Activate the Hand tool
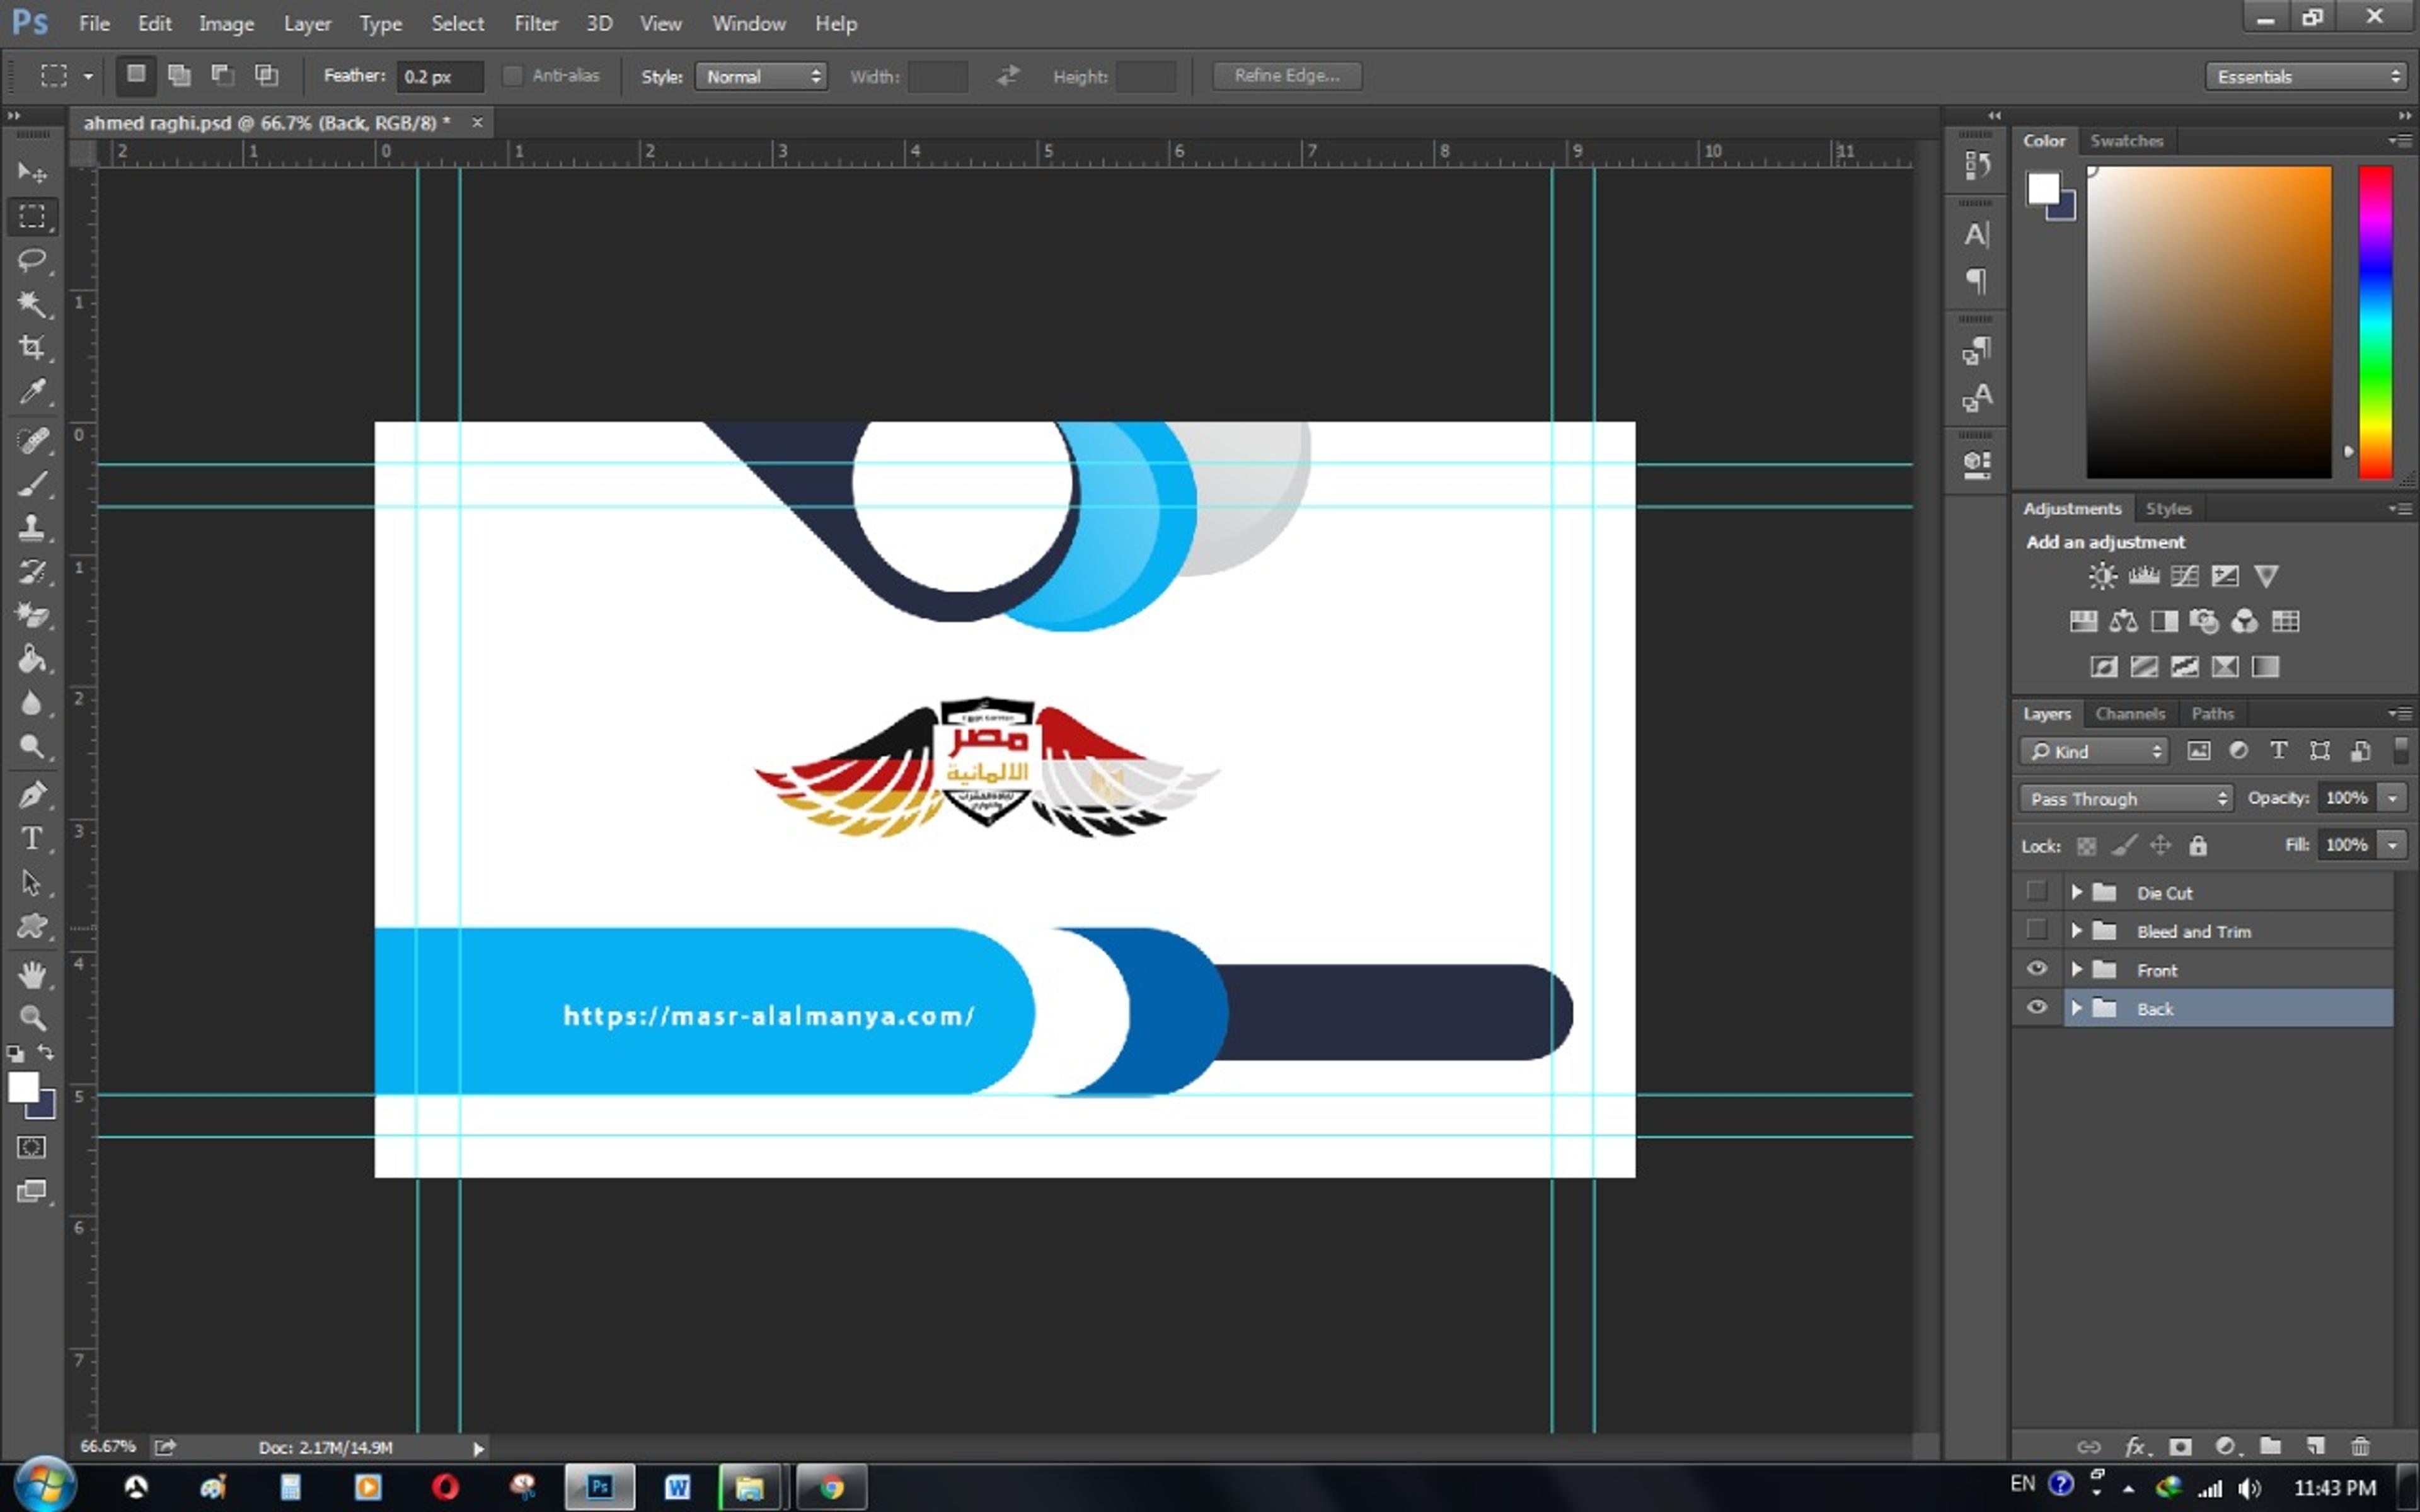 point(32,974)
